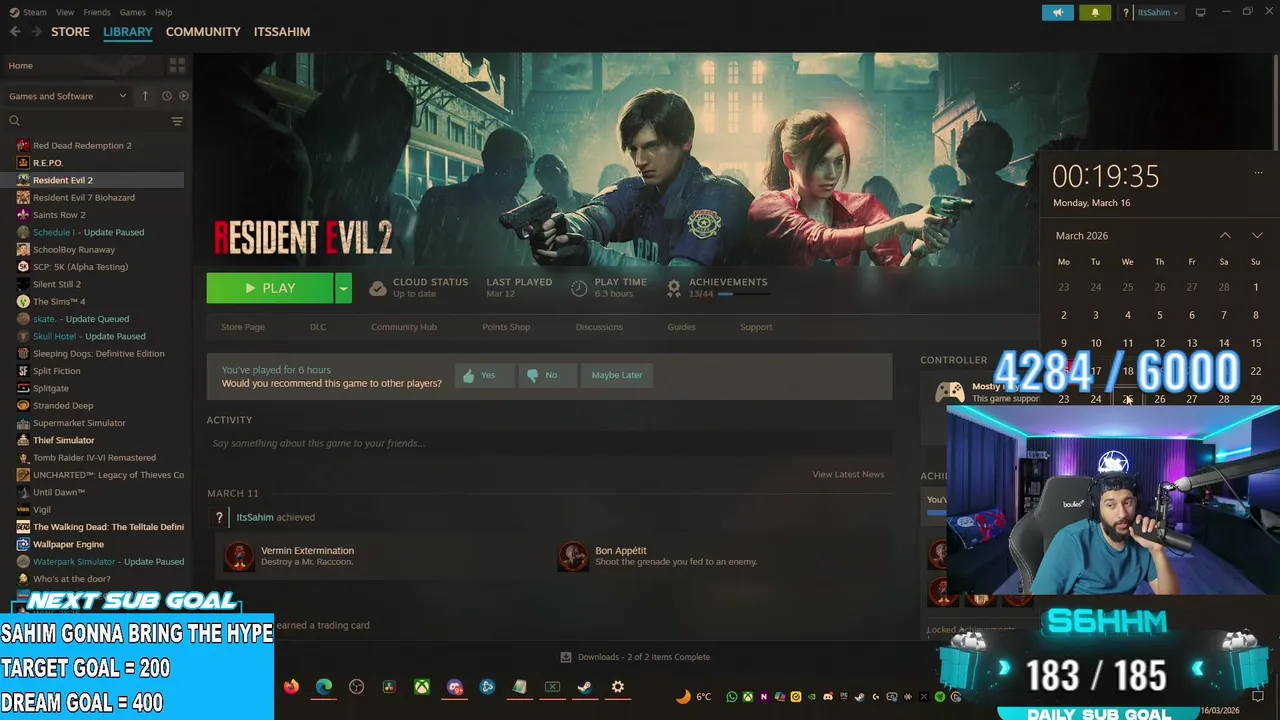Viewport: 1280px width, 720px height.
Task: Toggle library collections grid view icon
Action: 177,66
